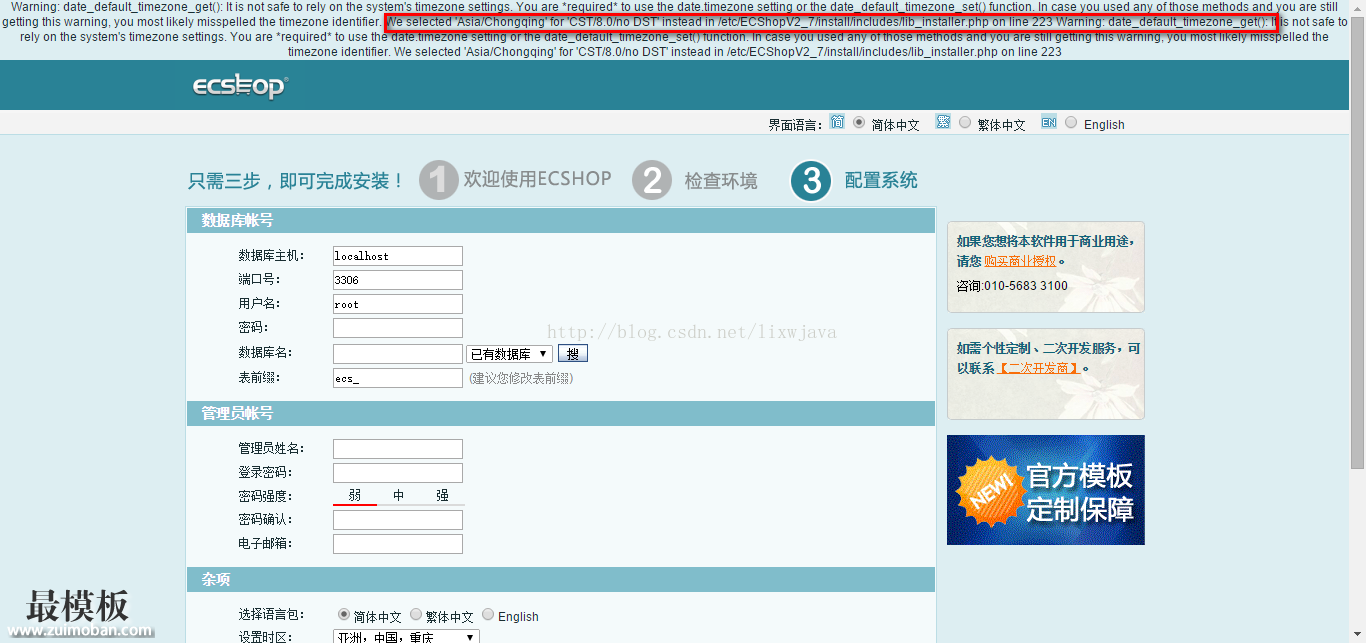The image size is (1366, 643).
Task: Focus the database 密码 input field
Action: pyautogui.click(x=398, y=328)
